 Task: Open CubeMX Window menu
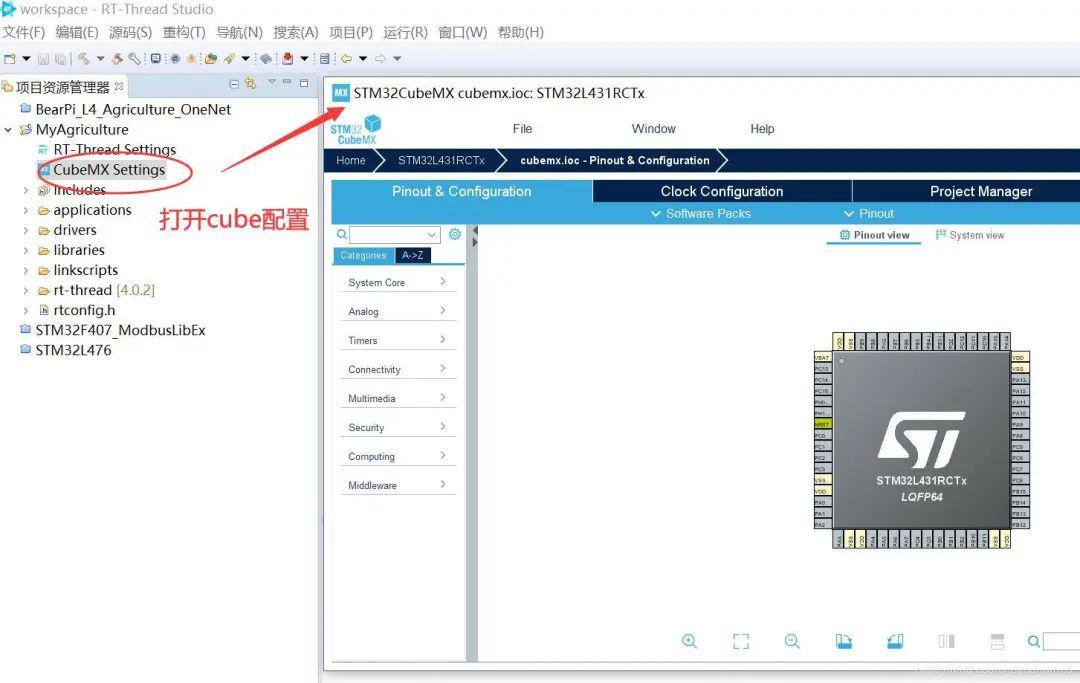pos(654,129)
